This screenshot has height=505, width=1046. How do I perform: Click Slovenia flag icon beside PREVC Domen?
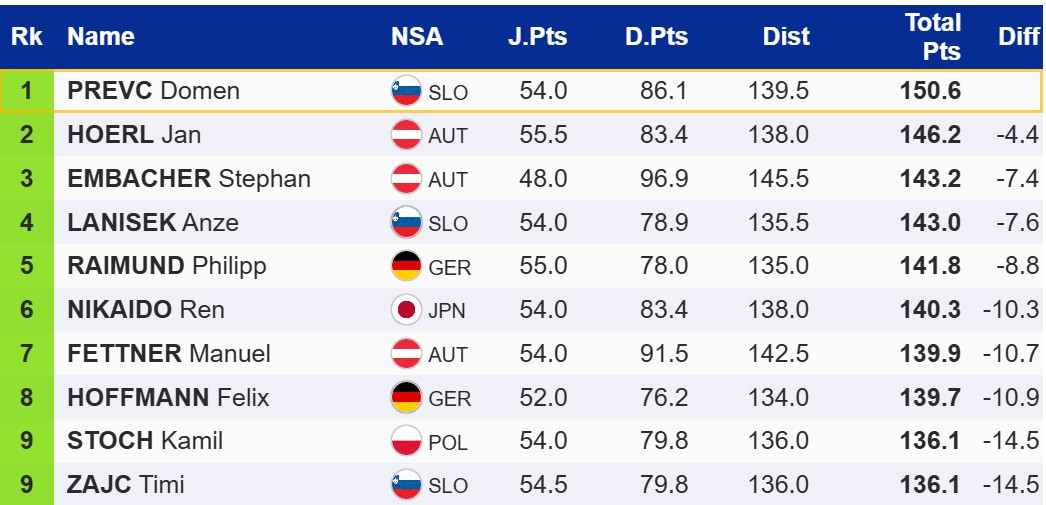405,91
